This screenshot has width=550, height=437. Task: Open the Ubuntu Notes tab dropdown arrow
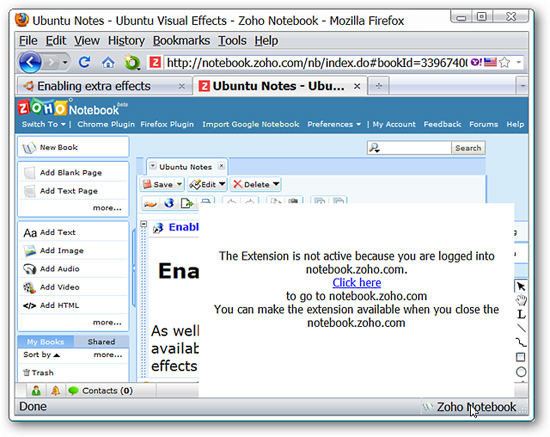153,166
